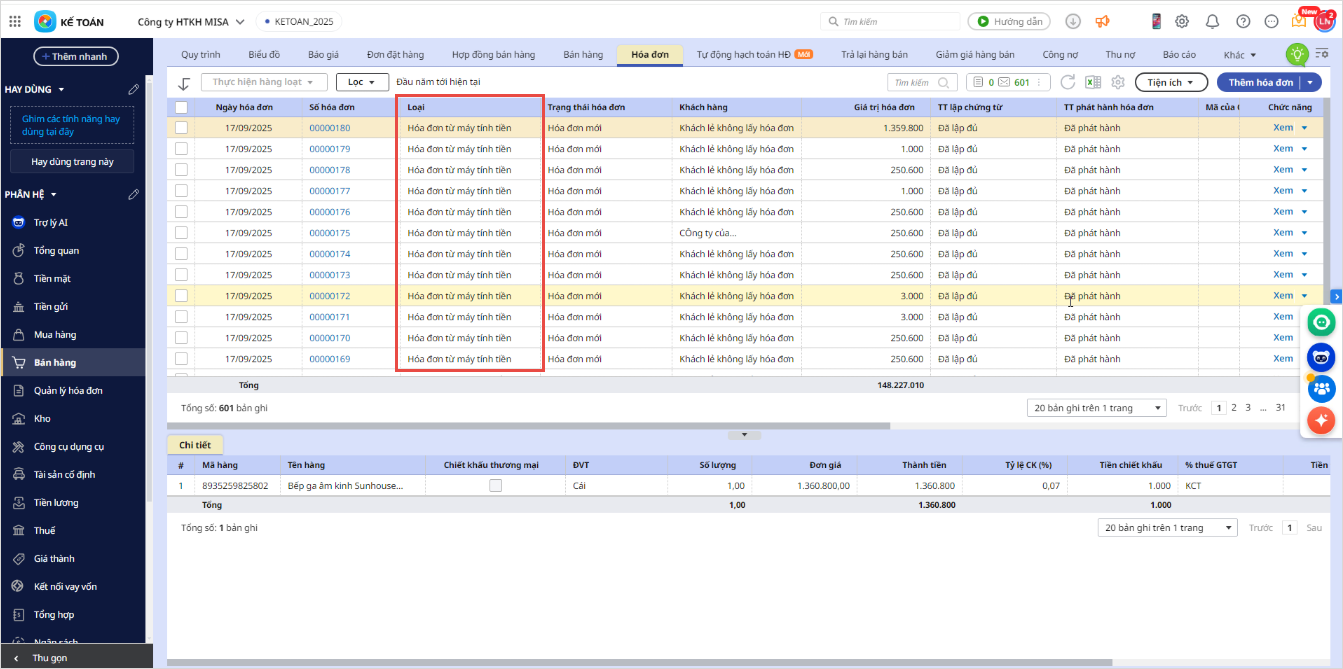The width and height of the screenshot is (1343, 669).
Task: Refresh the invoice list
Action: point(1068,83)
